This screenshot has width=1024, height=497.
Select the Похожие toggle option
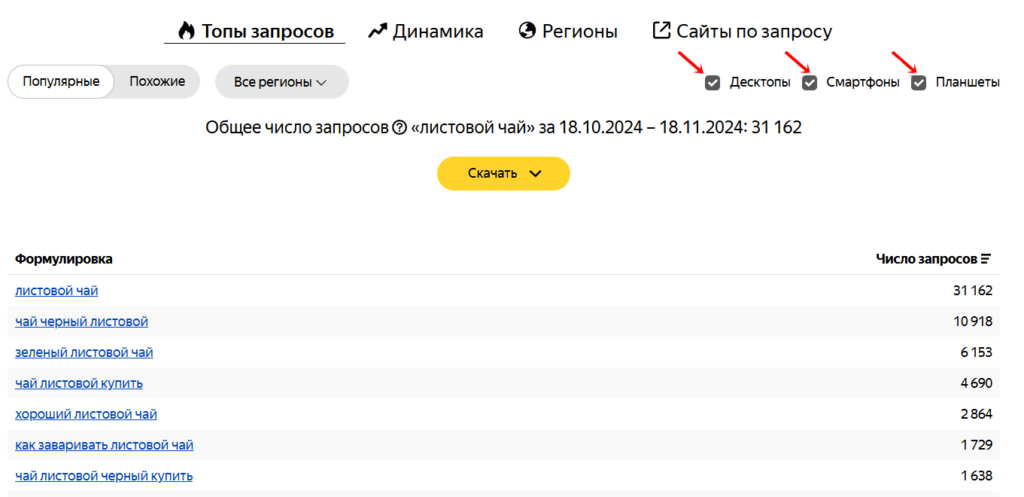(x=157, y=82)
